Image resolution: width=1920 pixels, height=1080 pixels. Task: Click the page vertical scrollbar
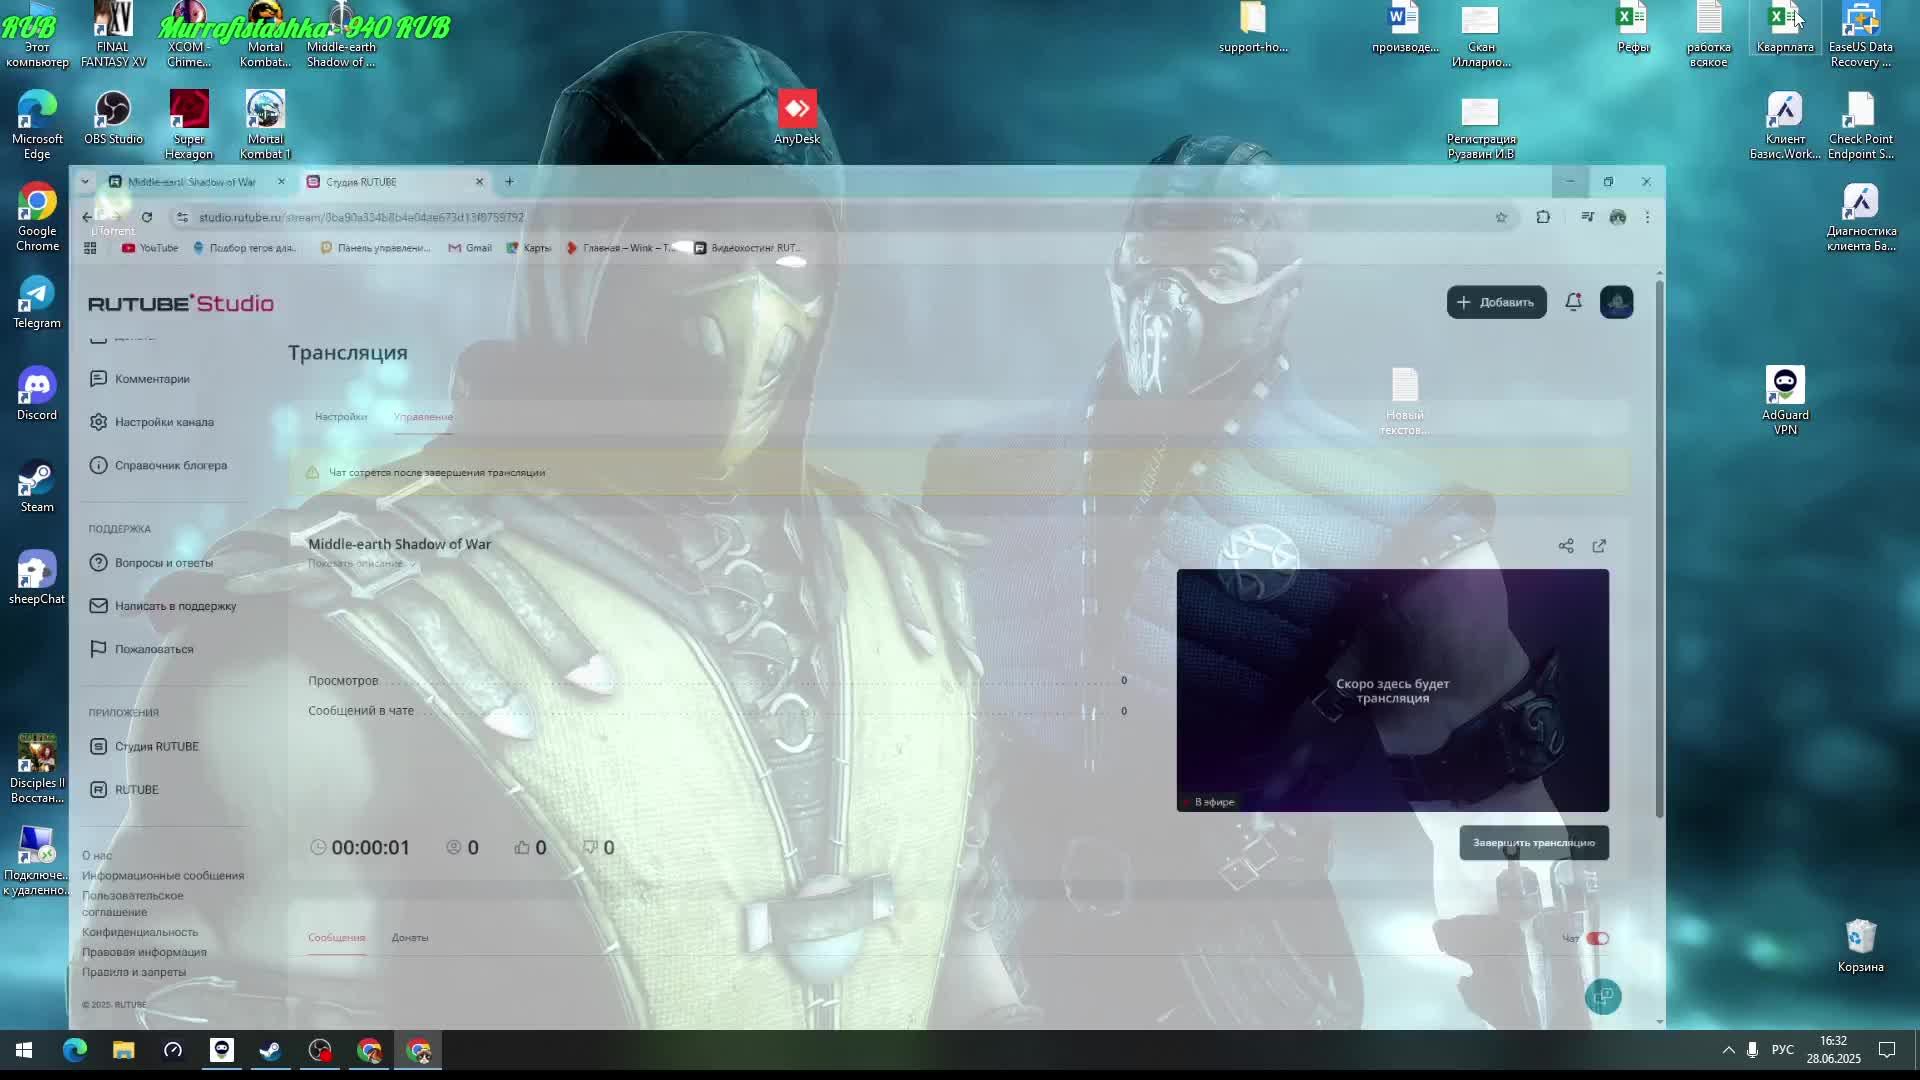(1660, 548)
